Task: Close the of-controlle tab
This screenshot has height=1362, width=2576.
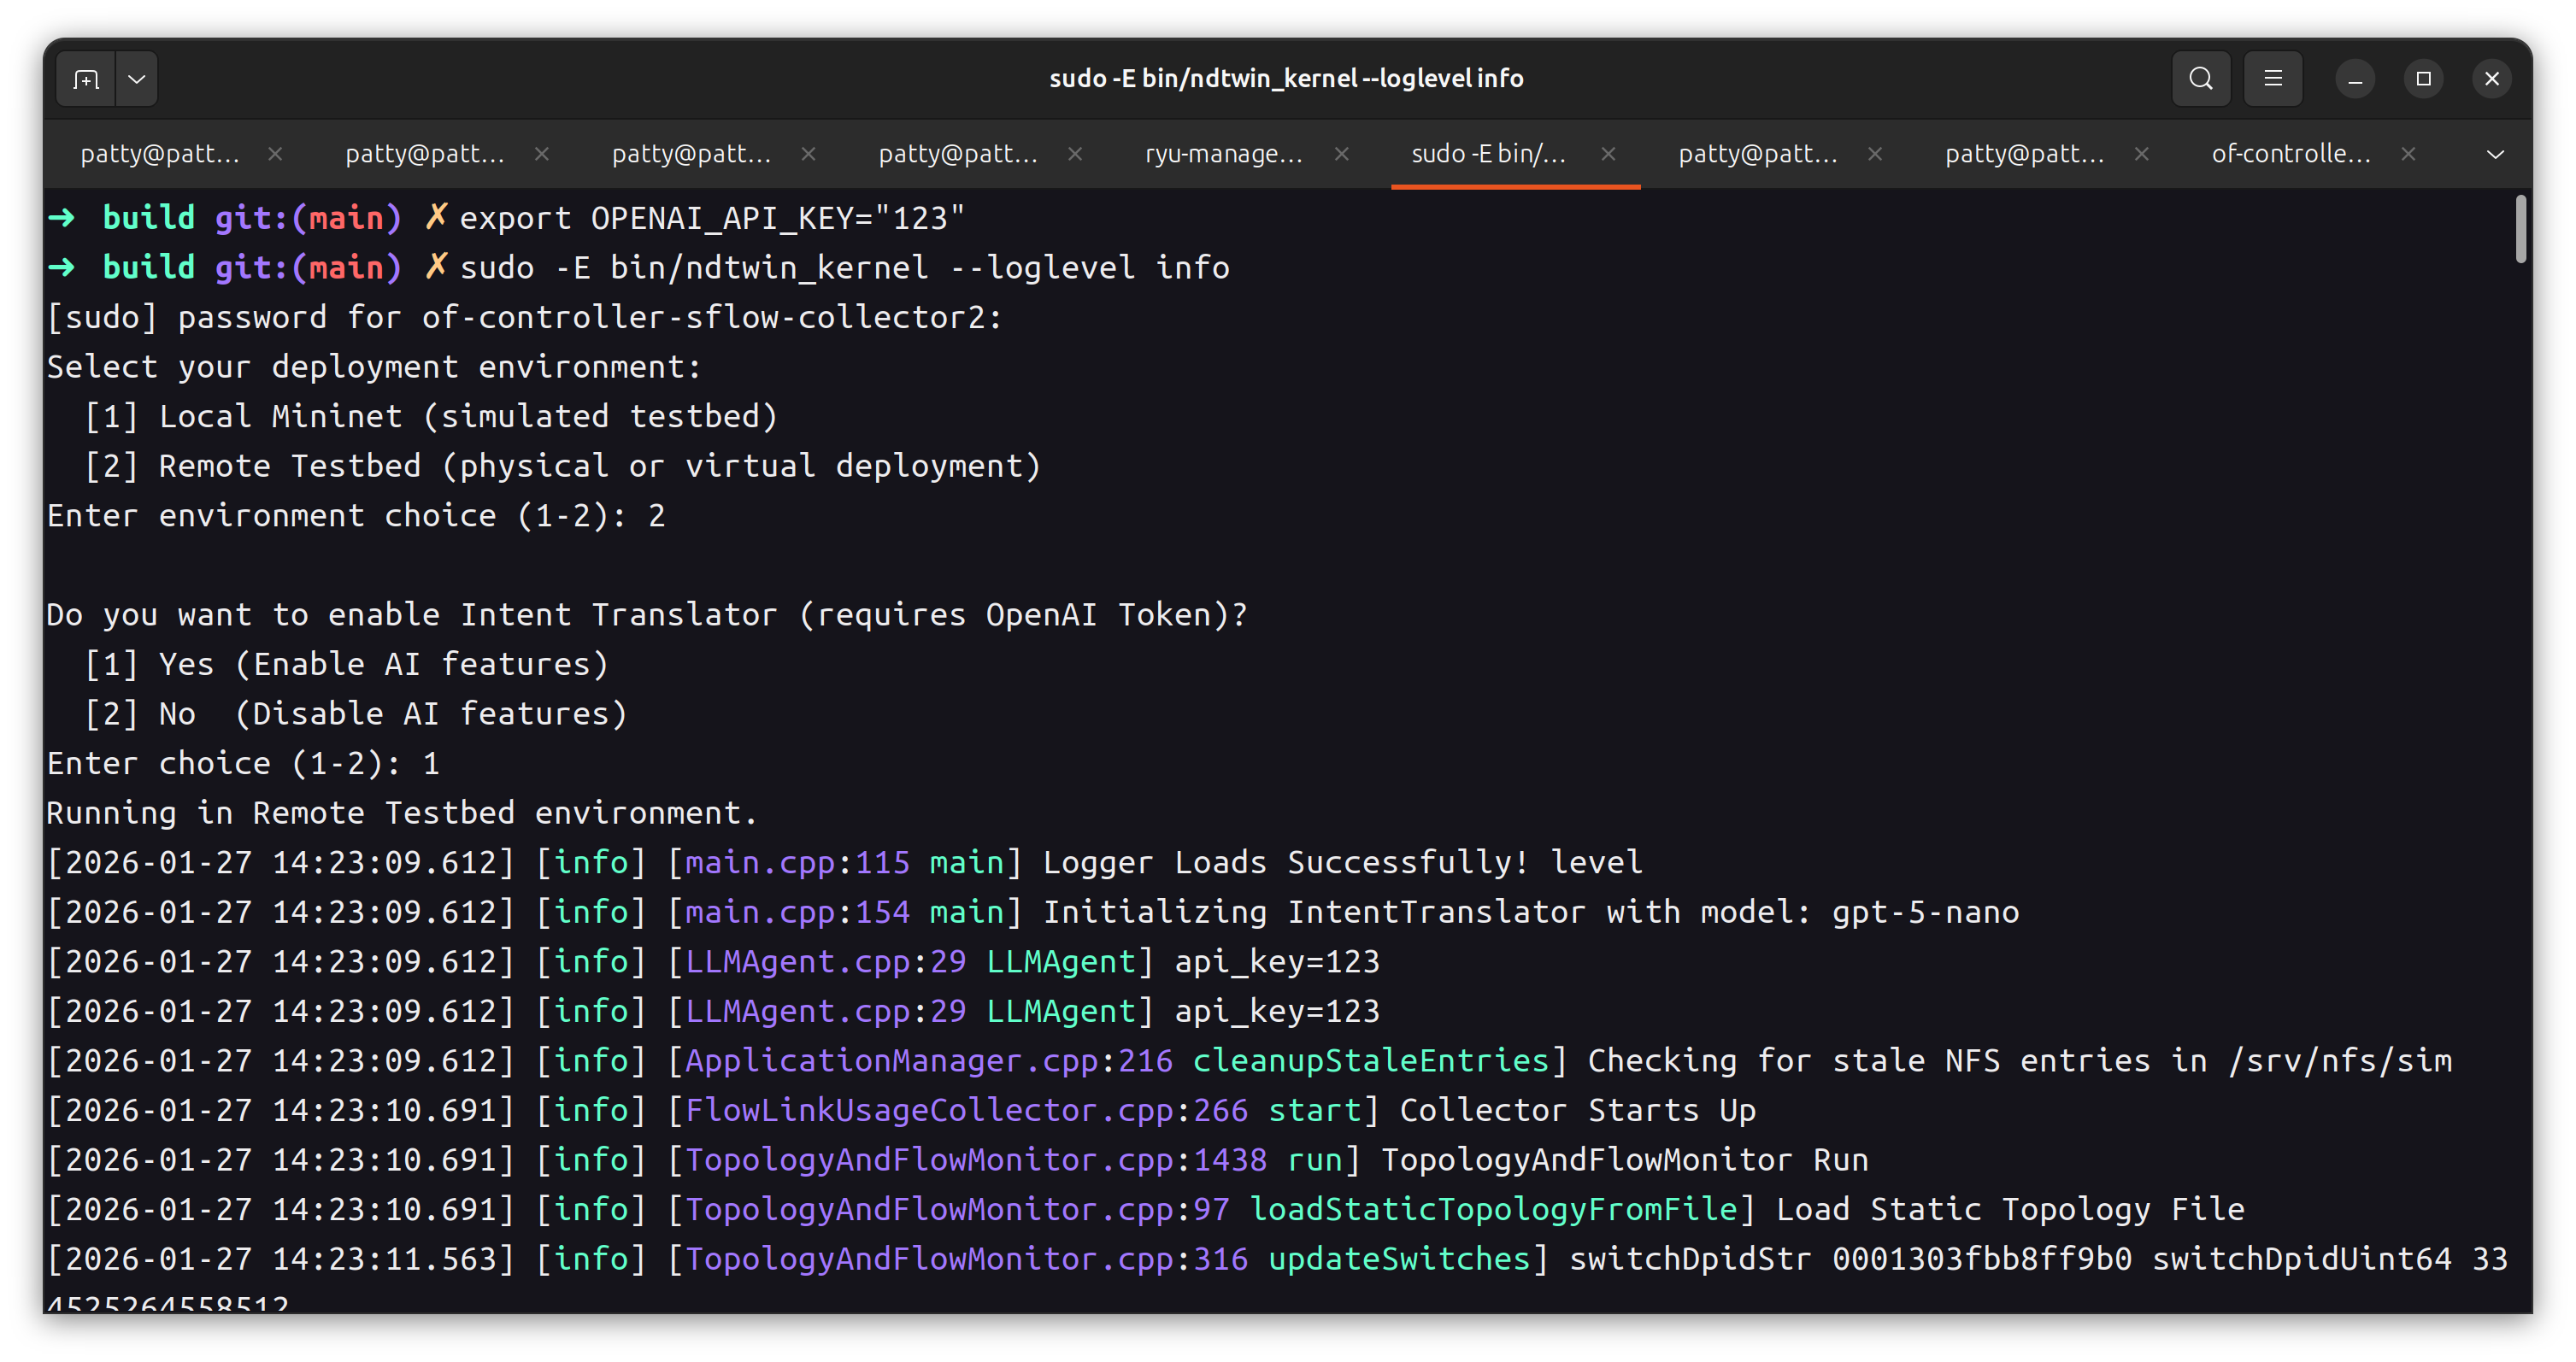Action: [x=2408, y=154]
